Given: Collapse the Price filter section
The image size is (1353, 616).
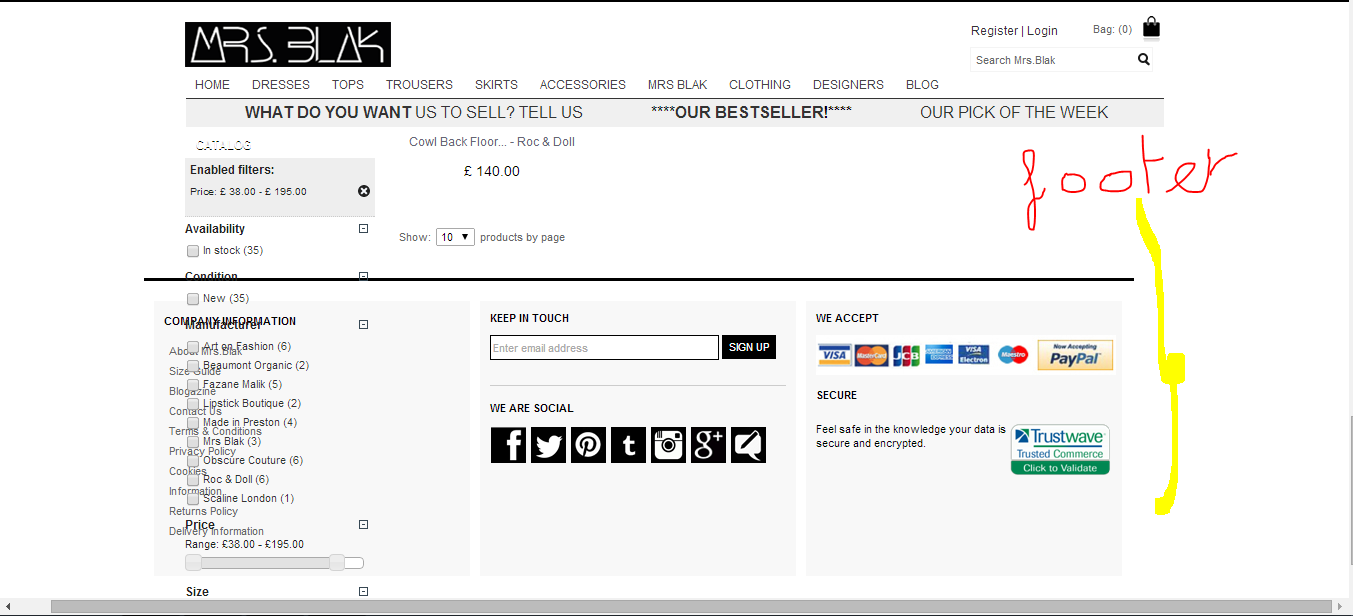Looking at the screenshot, I should (364, 524).
